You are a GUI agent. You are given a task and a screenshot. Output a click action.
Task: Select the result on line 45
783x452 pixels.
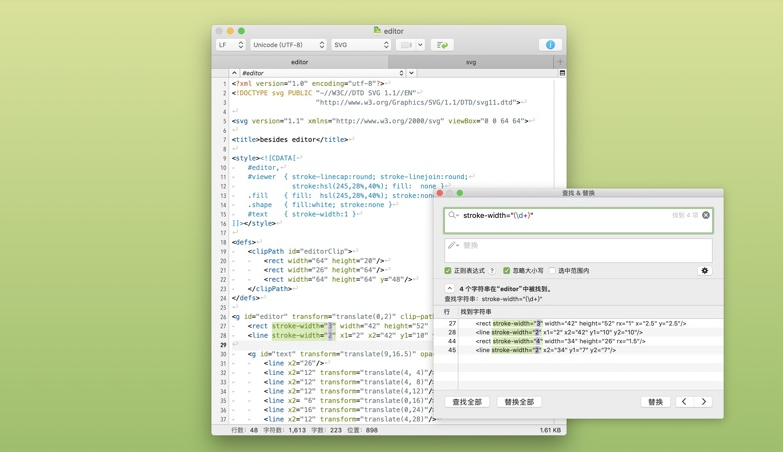(x=578, y=350)
